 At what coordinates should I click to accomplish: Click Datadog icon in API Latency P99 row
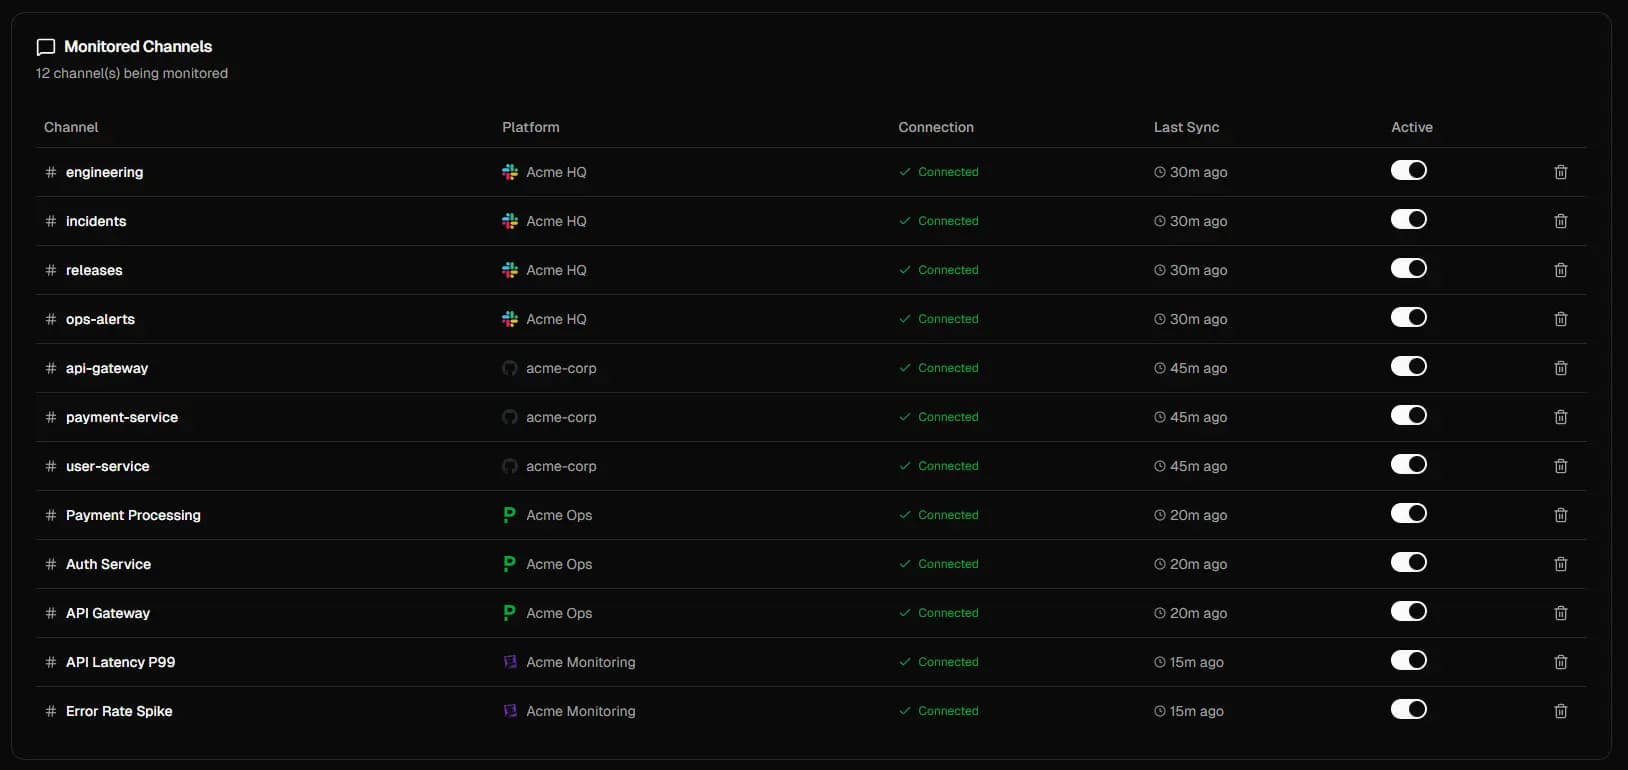pos(510,662)
